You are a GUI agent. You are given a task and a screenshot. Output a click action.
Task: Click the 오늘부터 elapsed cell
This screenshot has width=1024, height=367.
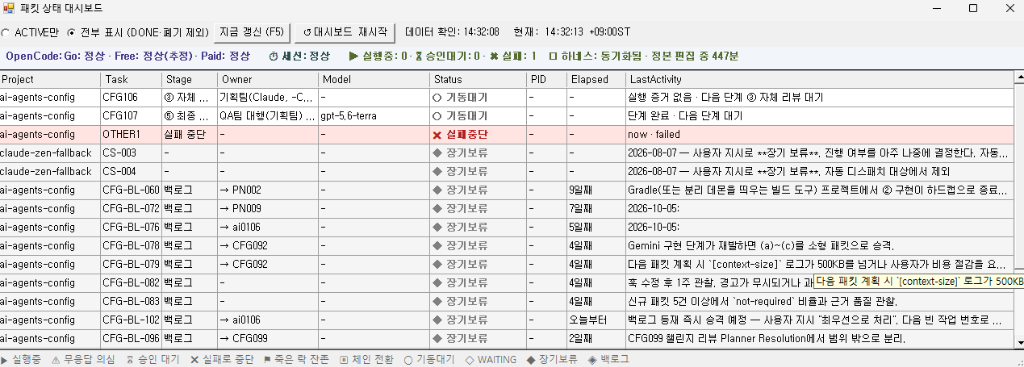596,321
